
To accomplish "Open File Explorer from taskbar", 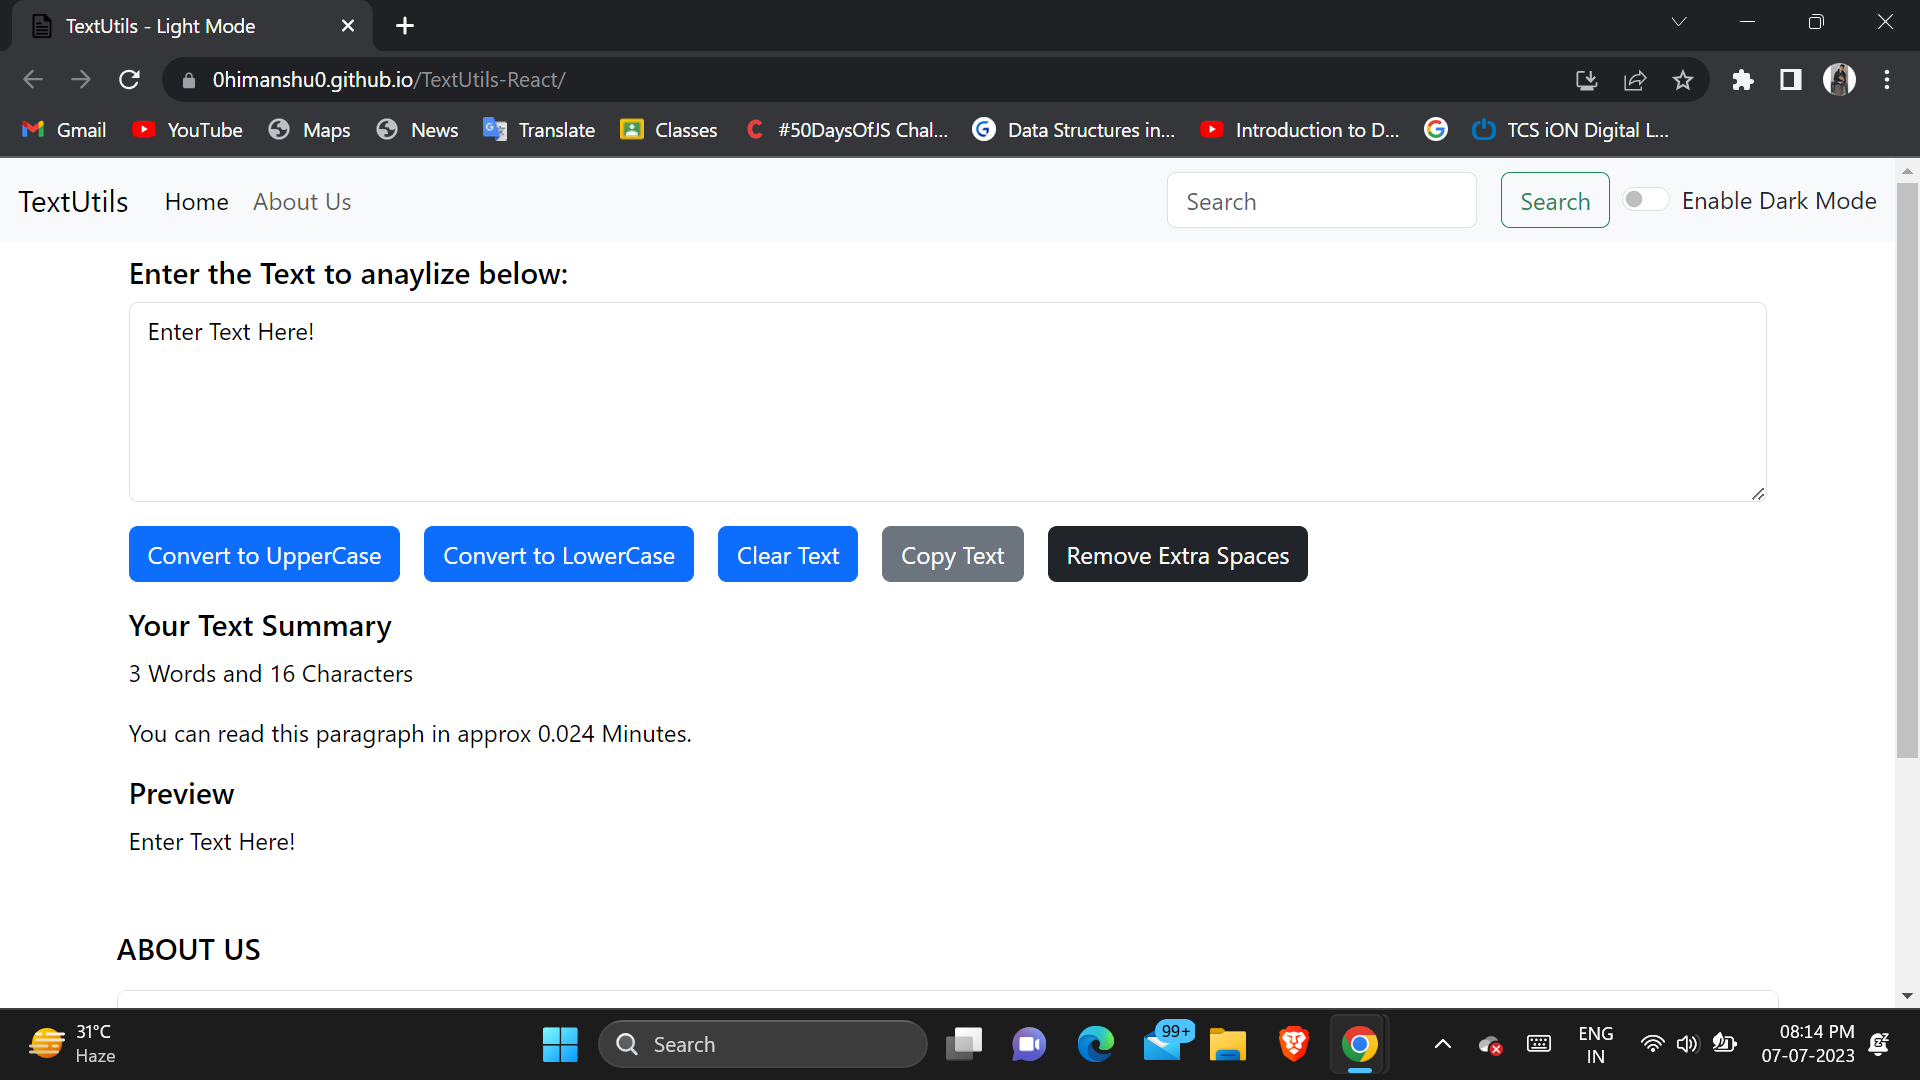I will tap(1227, 1044).
